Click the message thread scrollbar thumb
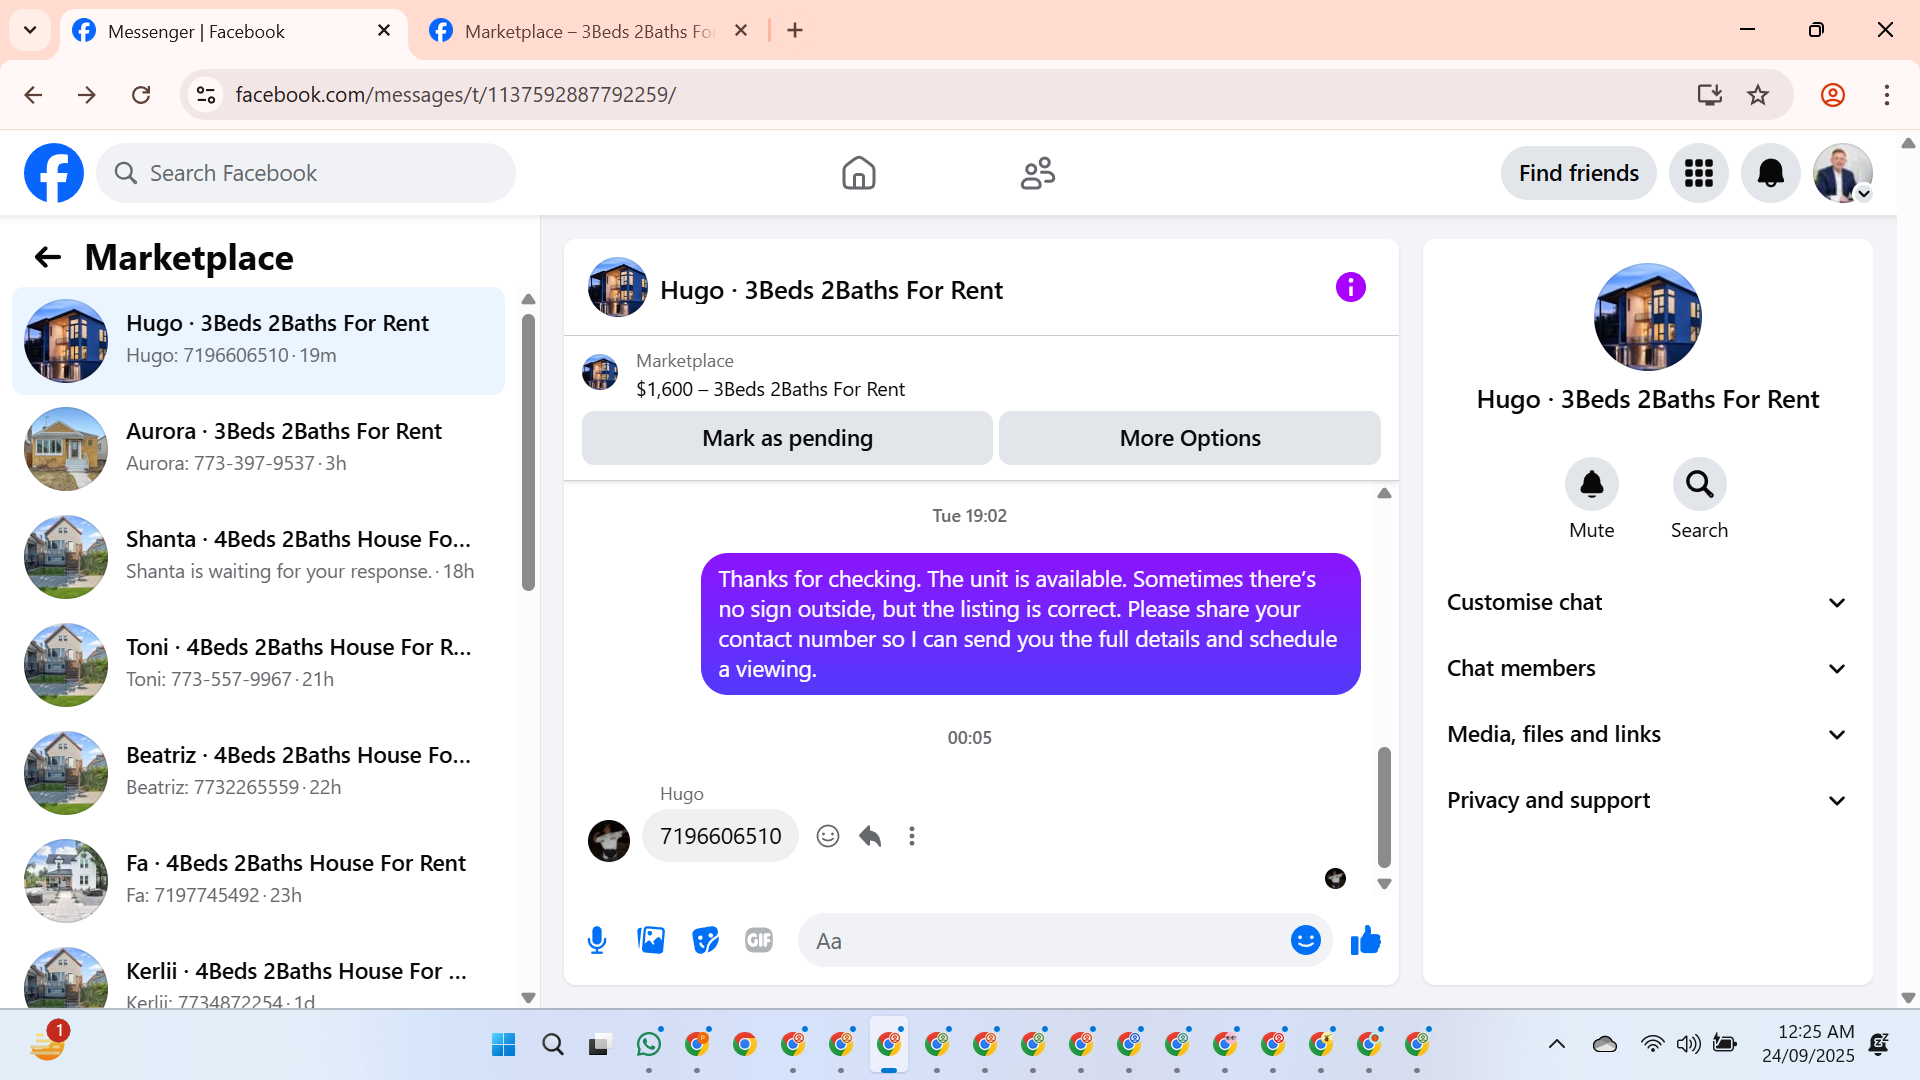 [x=1384, y=807]
